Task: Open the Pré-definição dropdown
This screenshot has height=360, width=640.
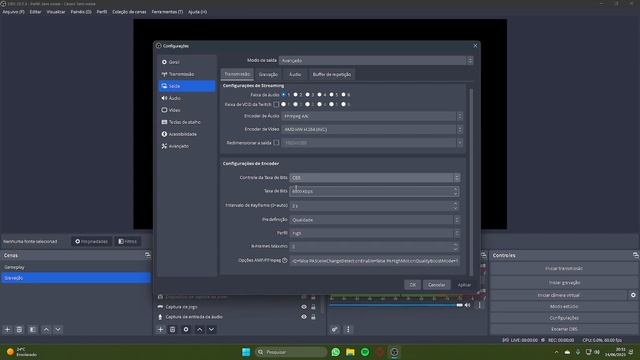Action: [x=375, y=220]
